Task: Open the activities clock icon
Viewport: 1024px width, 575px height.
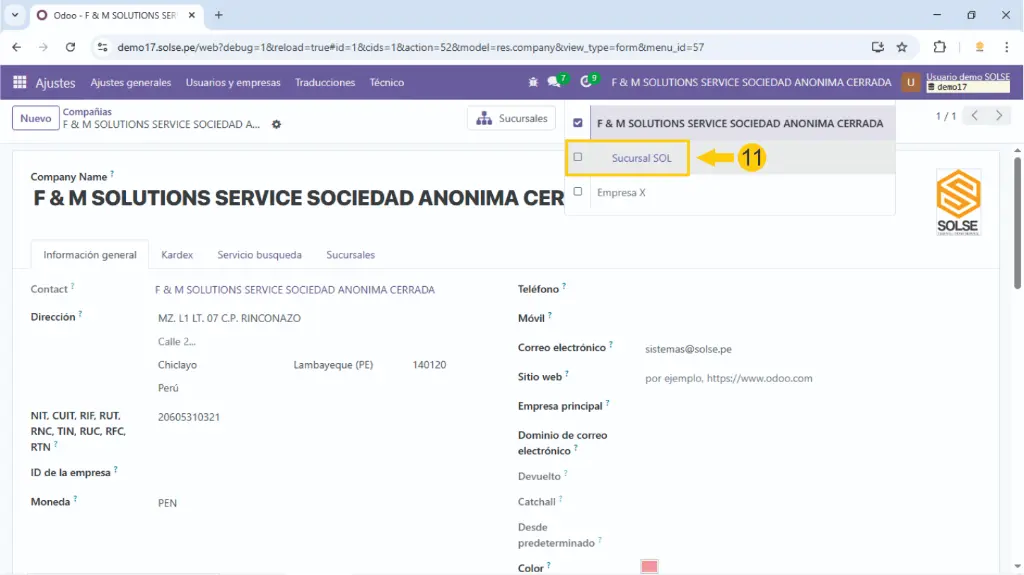Action: coord(587,82)
